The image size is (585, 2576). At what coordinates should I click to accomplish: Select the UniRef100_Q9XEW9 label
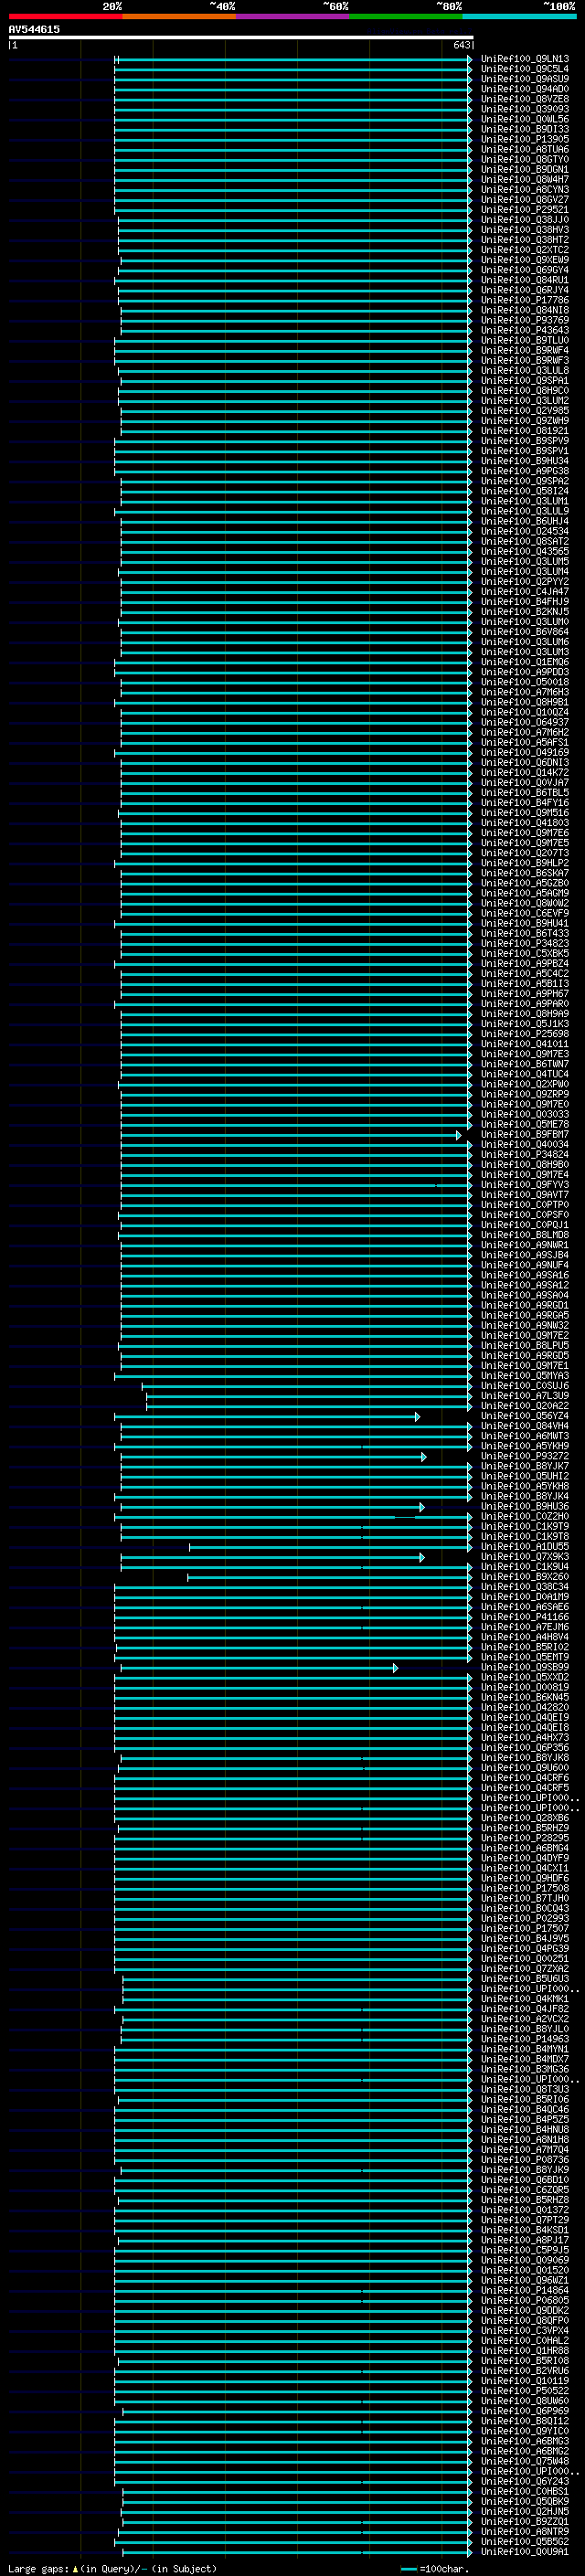coord(525,260)
